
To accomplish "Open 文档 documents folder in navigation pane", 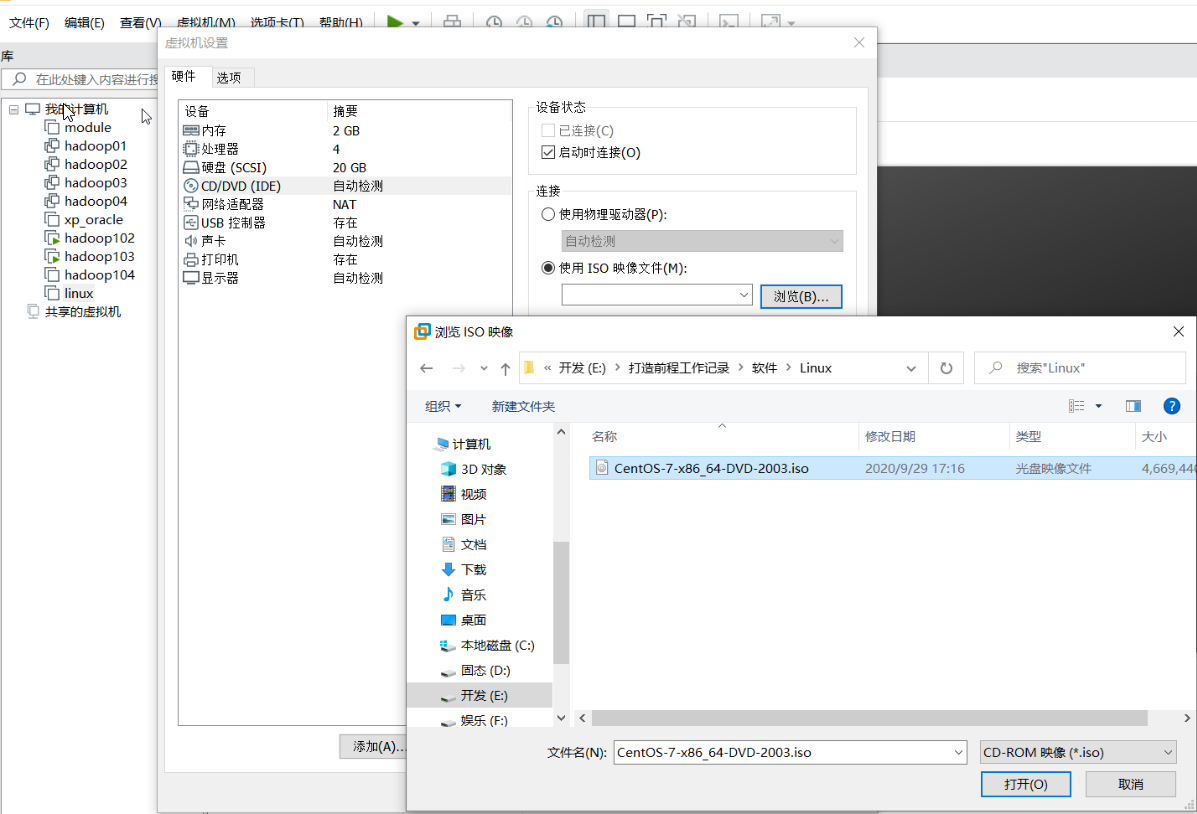I will pyautogui.click(x=473, y=544).
